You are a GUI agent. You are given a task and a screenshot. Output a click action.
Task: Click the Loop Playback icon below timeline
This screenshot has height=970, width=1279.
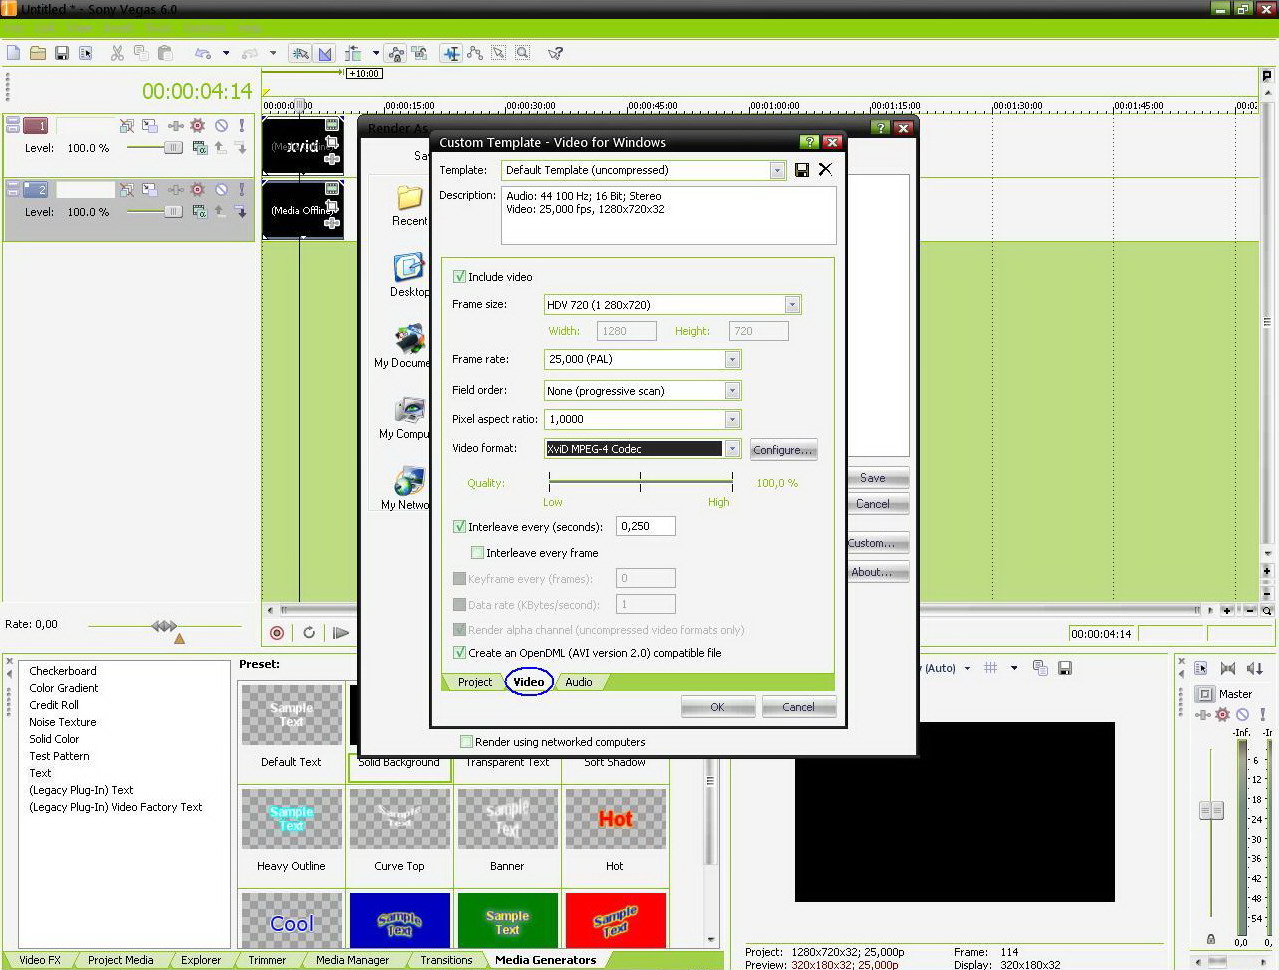click(x=309, y=632)
